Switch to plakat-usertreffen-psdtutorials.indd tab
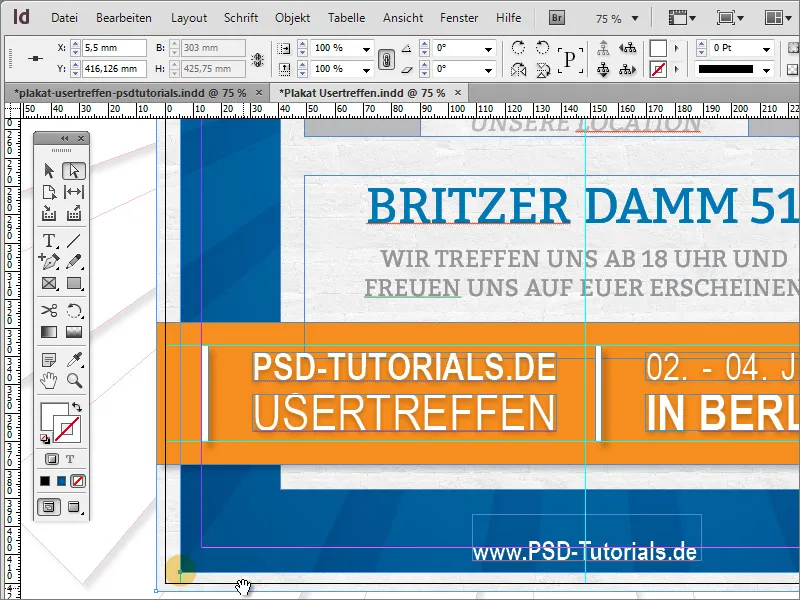 click(x=131, y=93)
